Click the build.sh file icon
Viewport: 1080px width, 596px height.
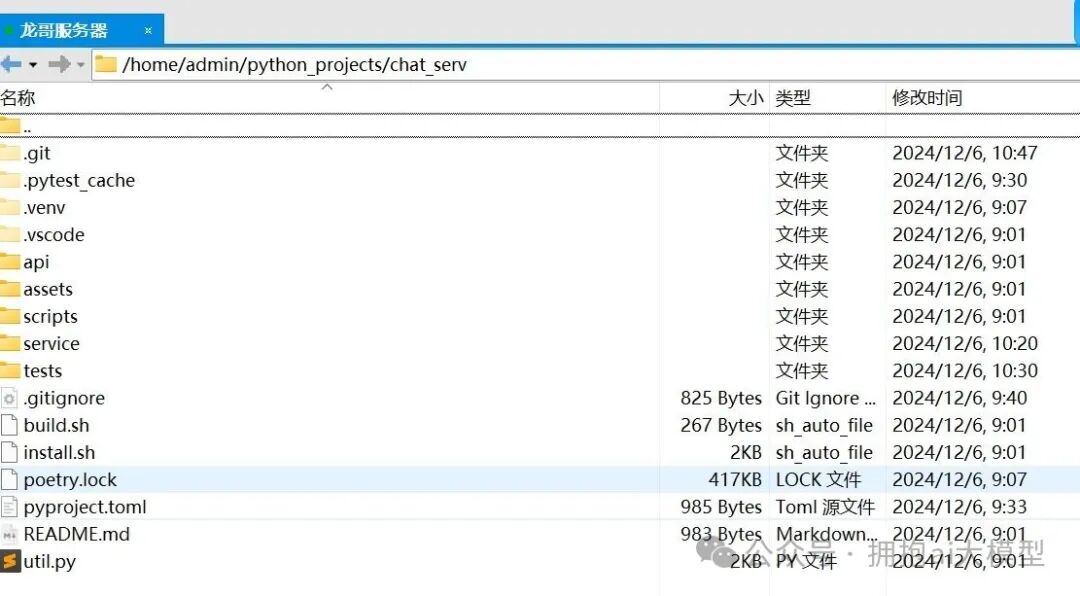coord(9,425)
